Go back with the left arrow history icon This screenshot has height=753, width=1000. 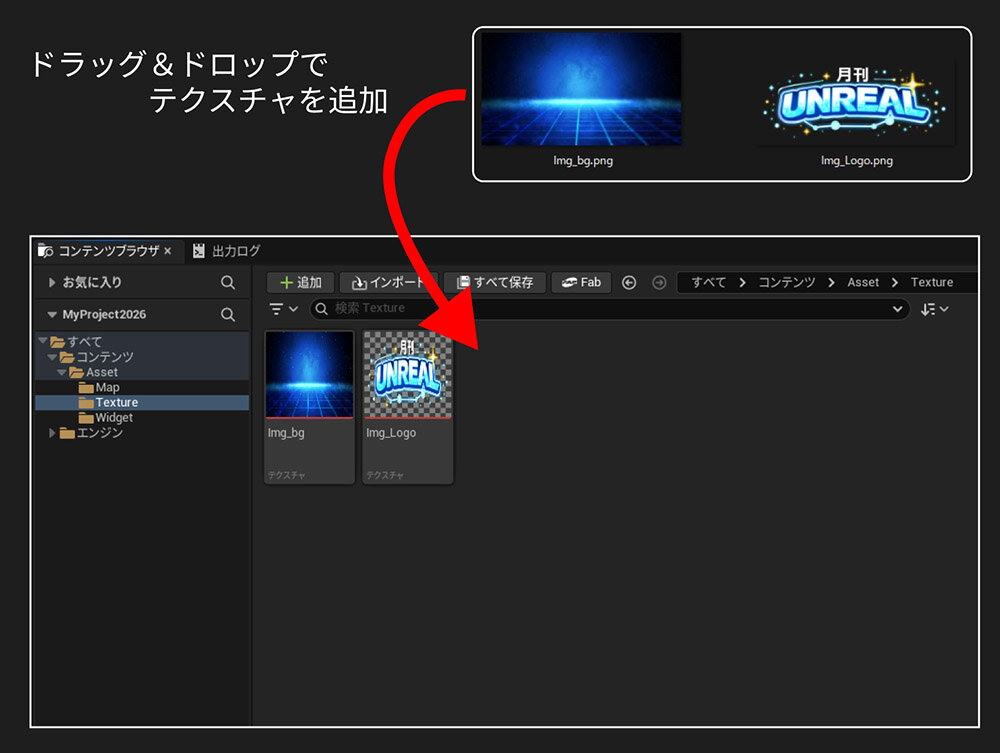(x=629, y=283)
